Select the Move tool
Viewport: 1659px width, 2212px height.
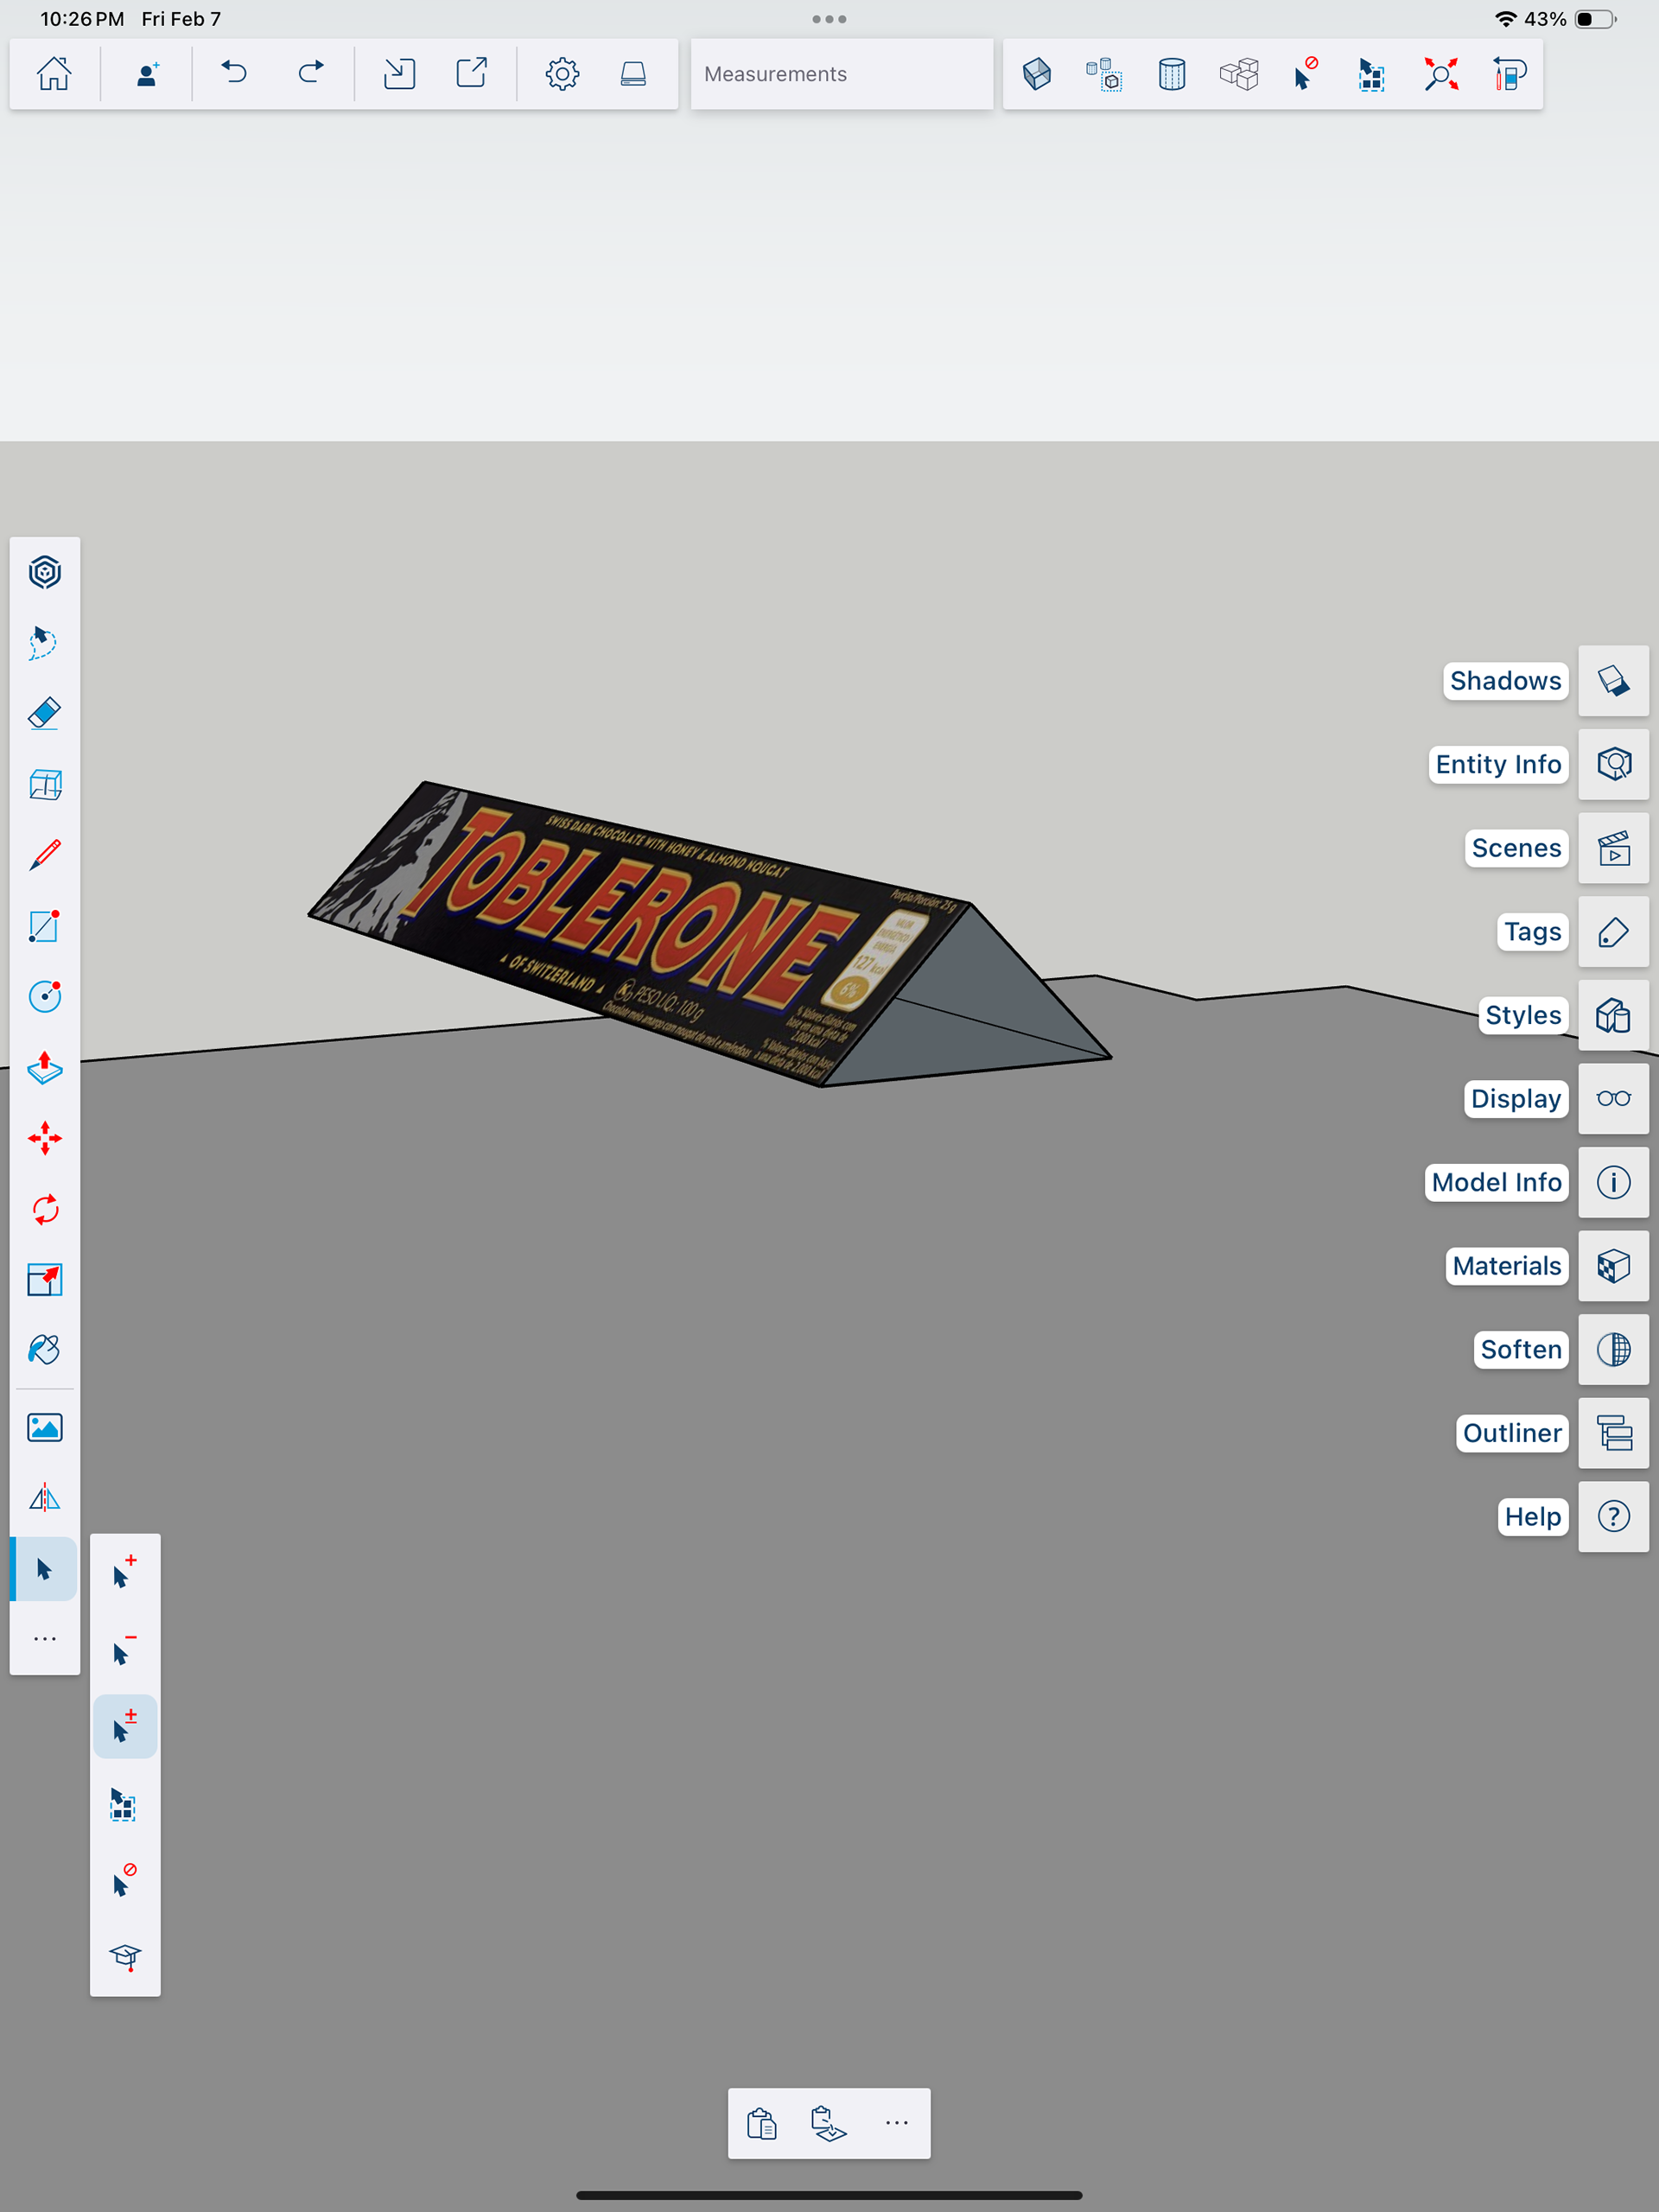coord(45,1138)
